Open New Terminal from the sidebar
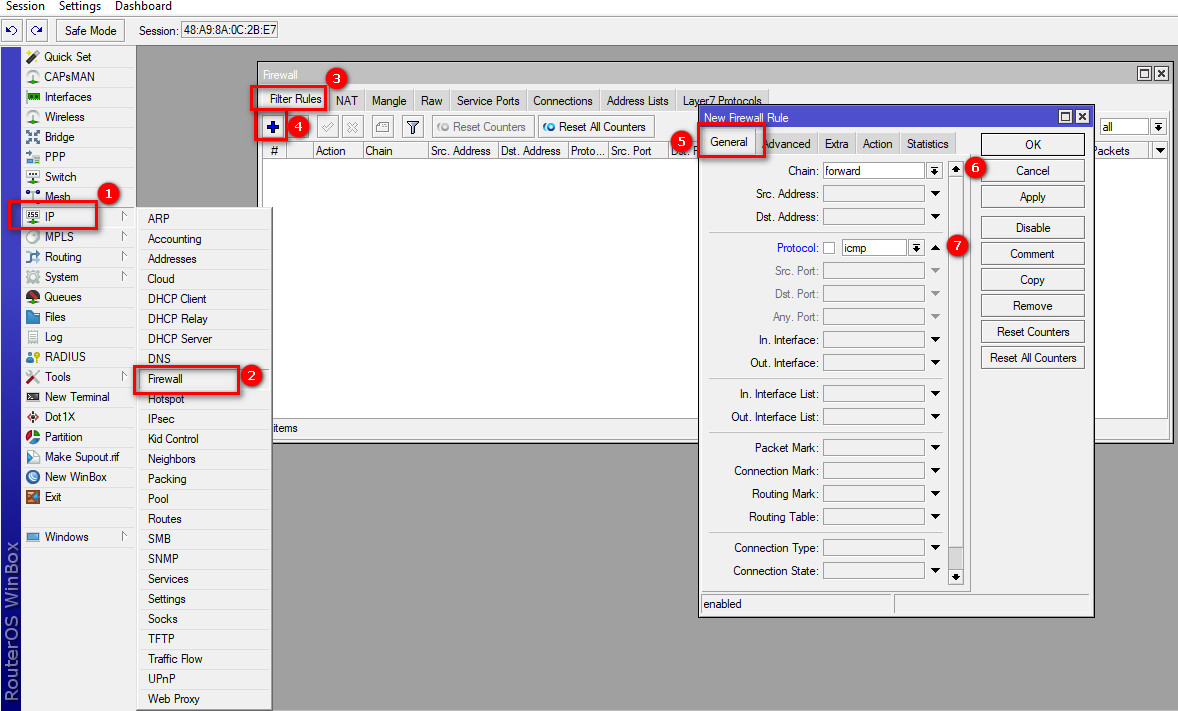The image size is (1178, 711). coord(77,397)
